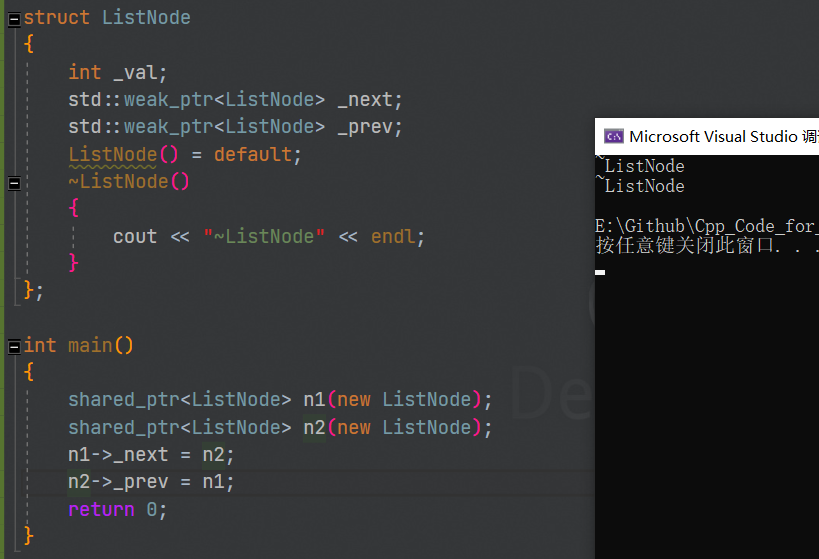This screenshot has height=559, width=819.
Task: Click the E:\Github path in console output
Action: coord(707,226)
